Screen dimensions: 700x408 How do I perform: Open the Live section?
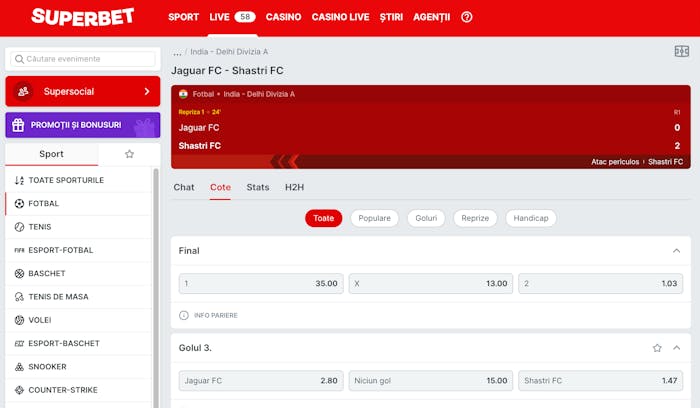[220, 17]
